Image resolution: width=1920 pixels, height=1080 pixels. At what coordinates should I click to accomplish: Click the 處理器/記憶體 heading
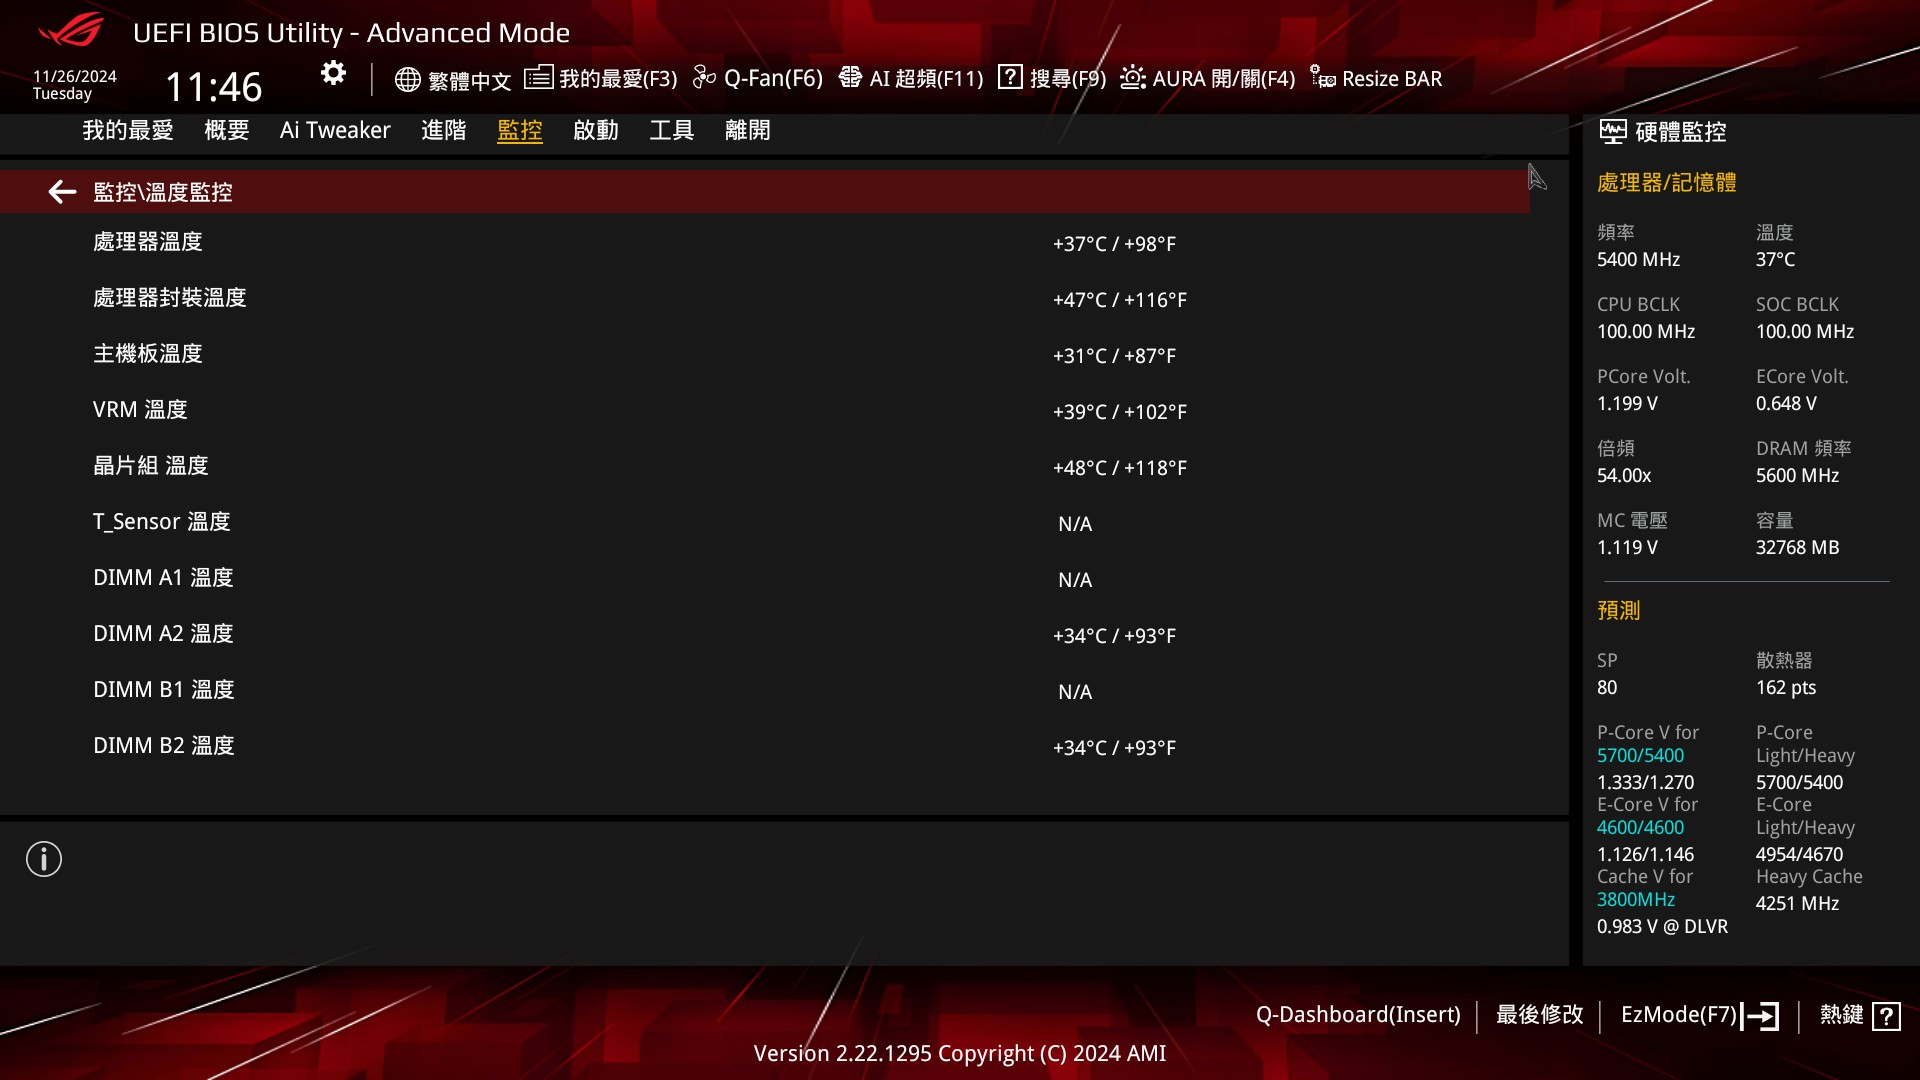1667,183
